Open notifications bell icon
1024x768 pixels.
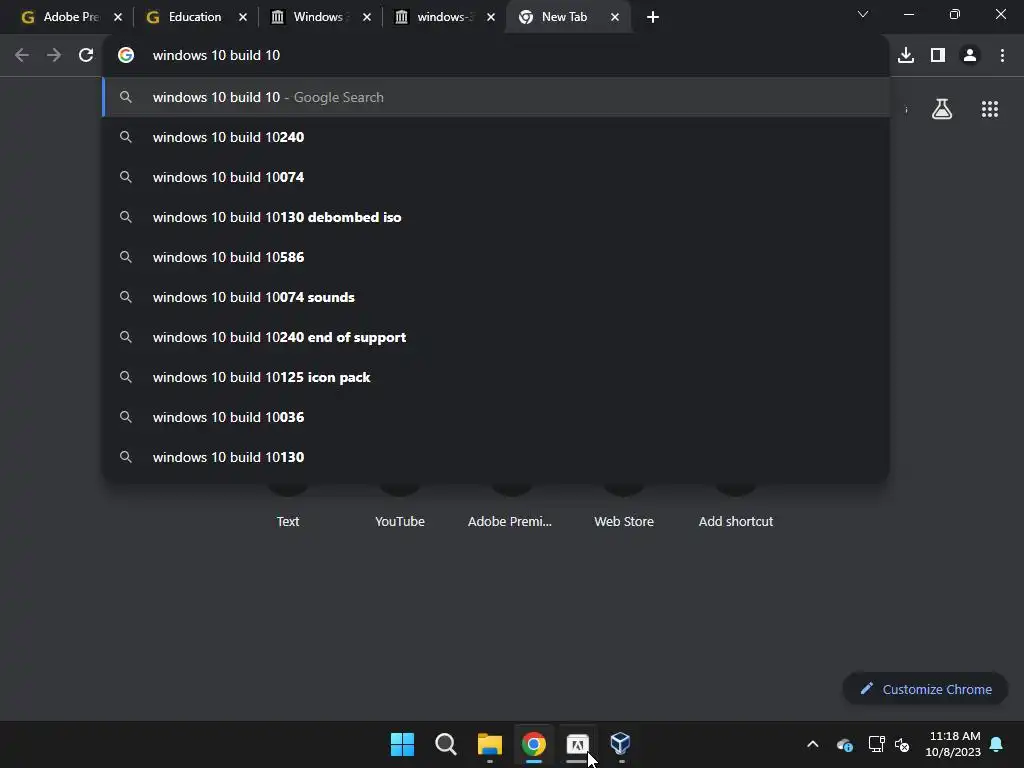997,744
